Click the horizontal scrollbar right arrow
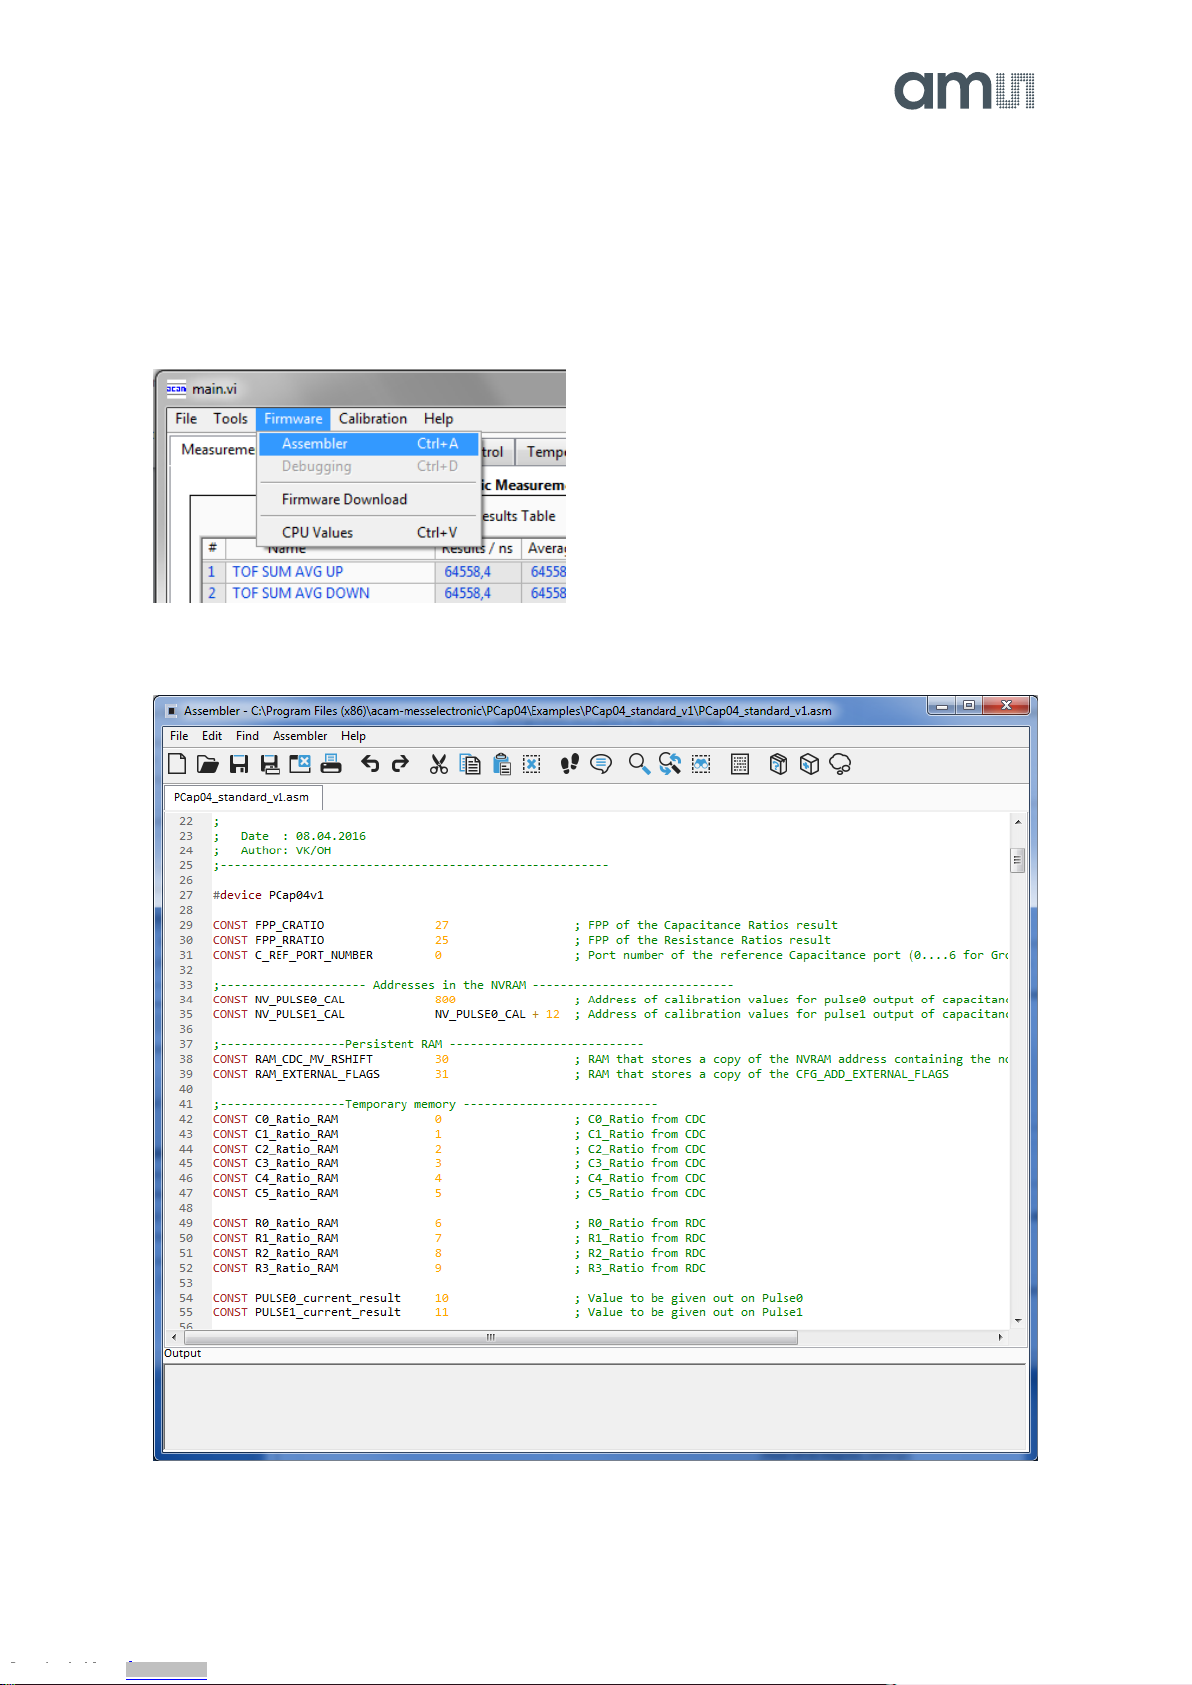Viewport: 1192px width, 1685px height. (1000, 1337)
